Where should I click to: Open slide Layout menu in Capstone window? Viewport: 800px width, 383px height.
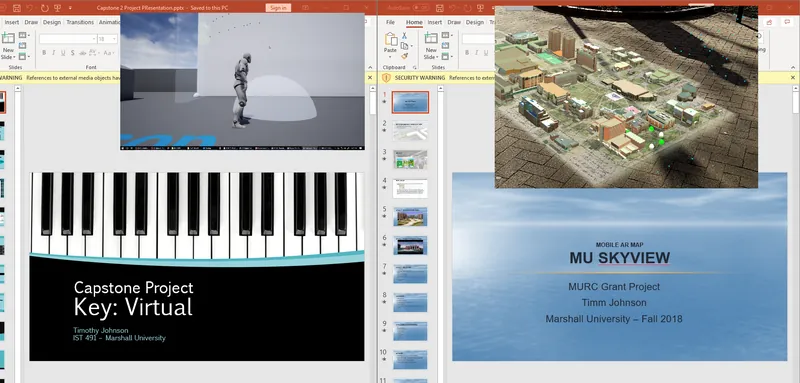point(23,35)
